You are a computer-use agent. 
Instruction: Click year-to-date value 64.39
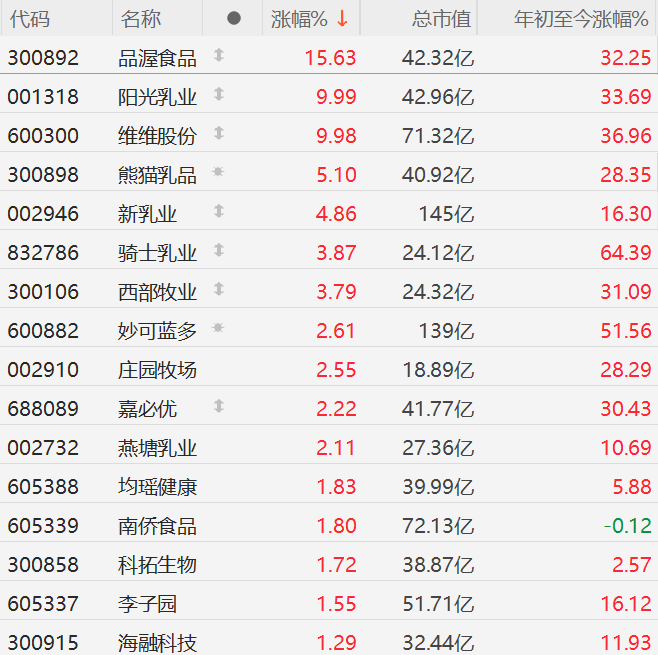pos(626,253)
